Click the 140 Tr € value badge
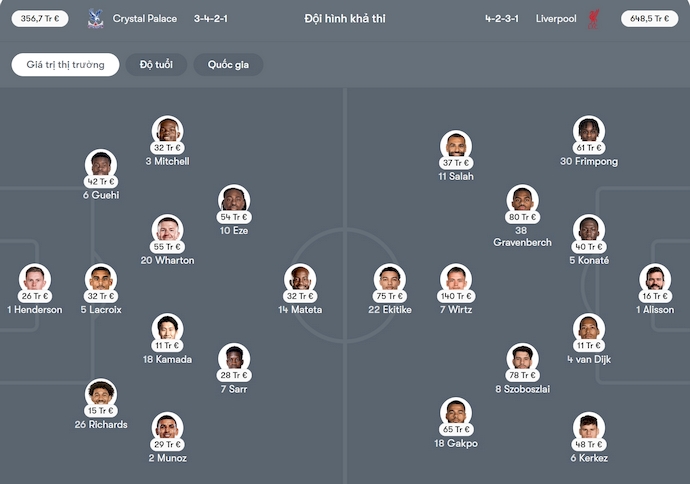The image size is (690, 484). pyautogui.click(x=455, y=296)
